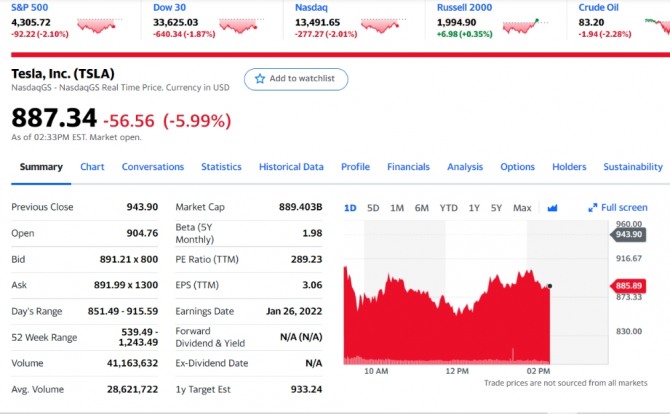Go to the Financials tab
Screen dimensions: 670x414
point(408,167)
